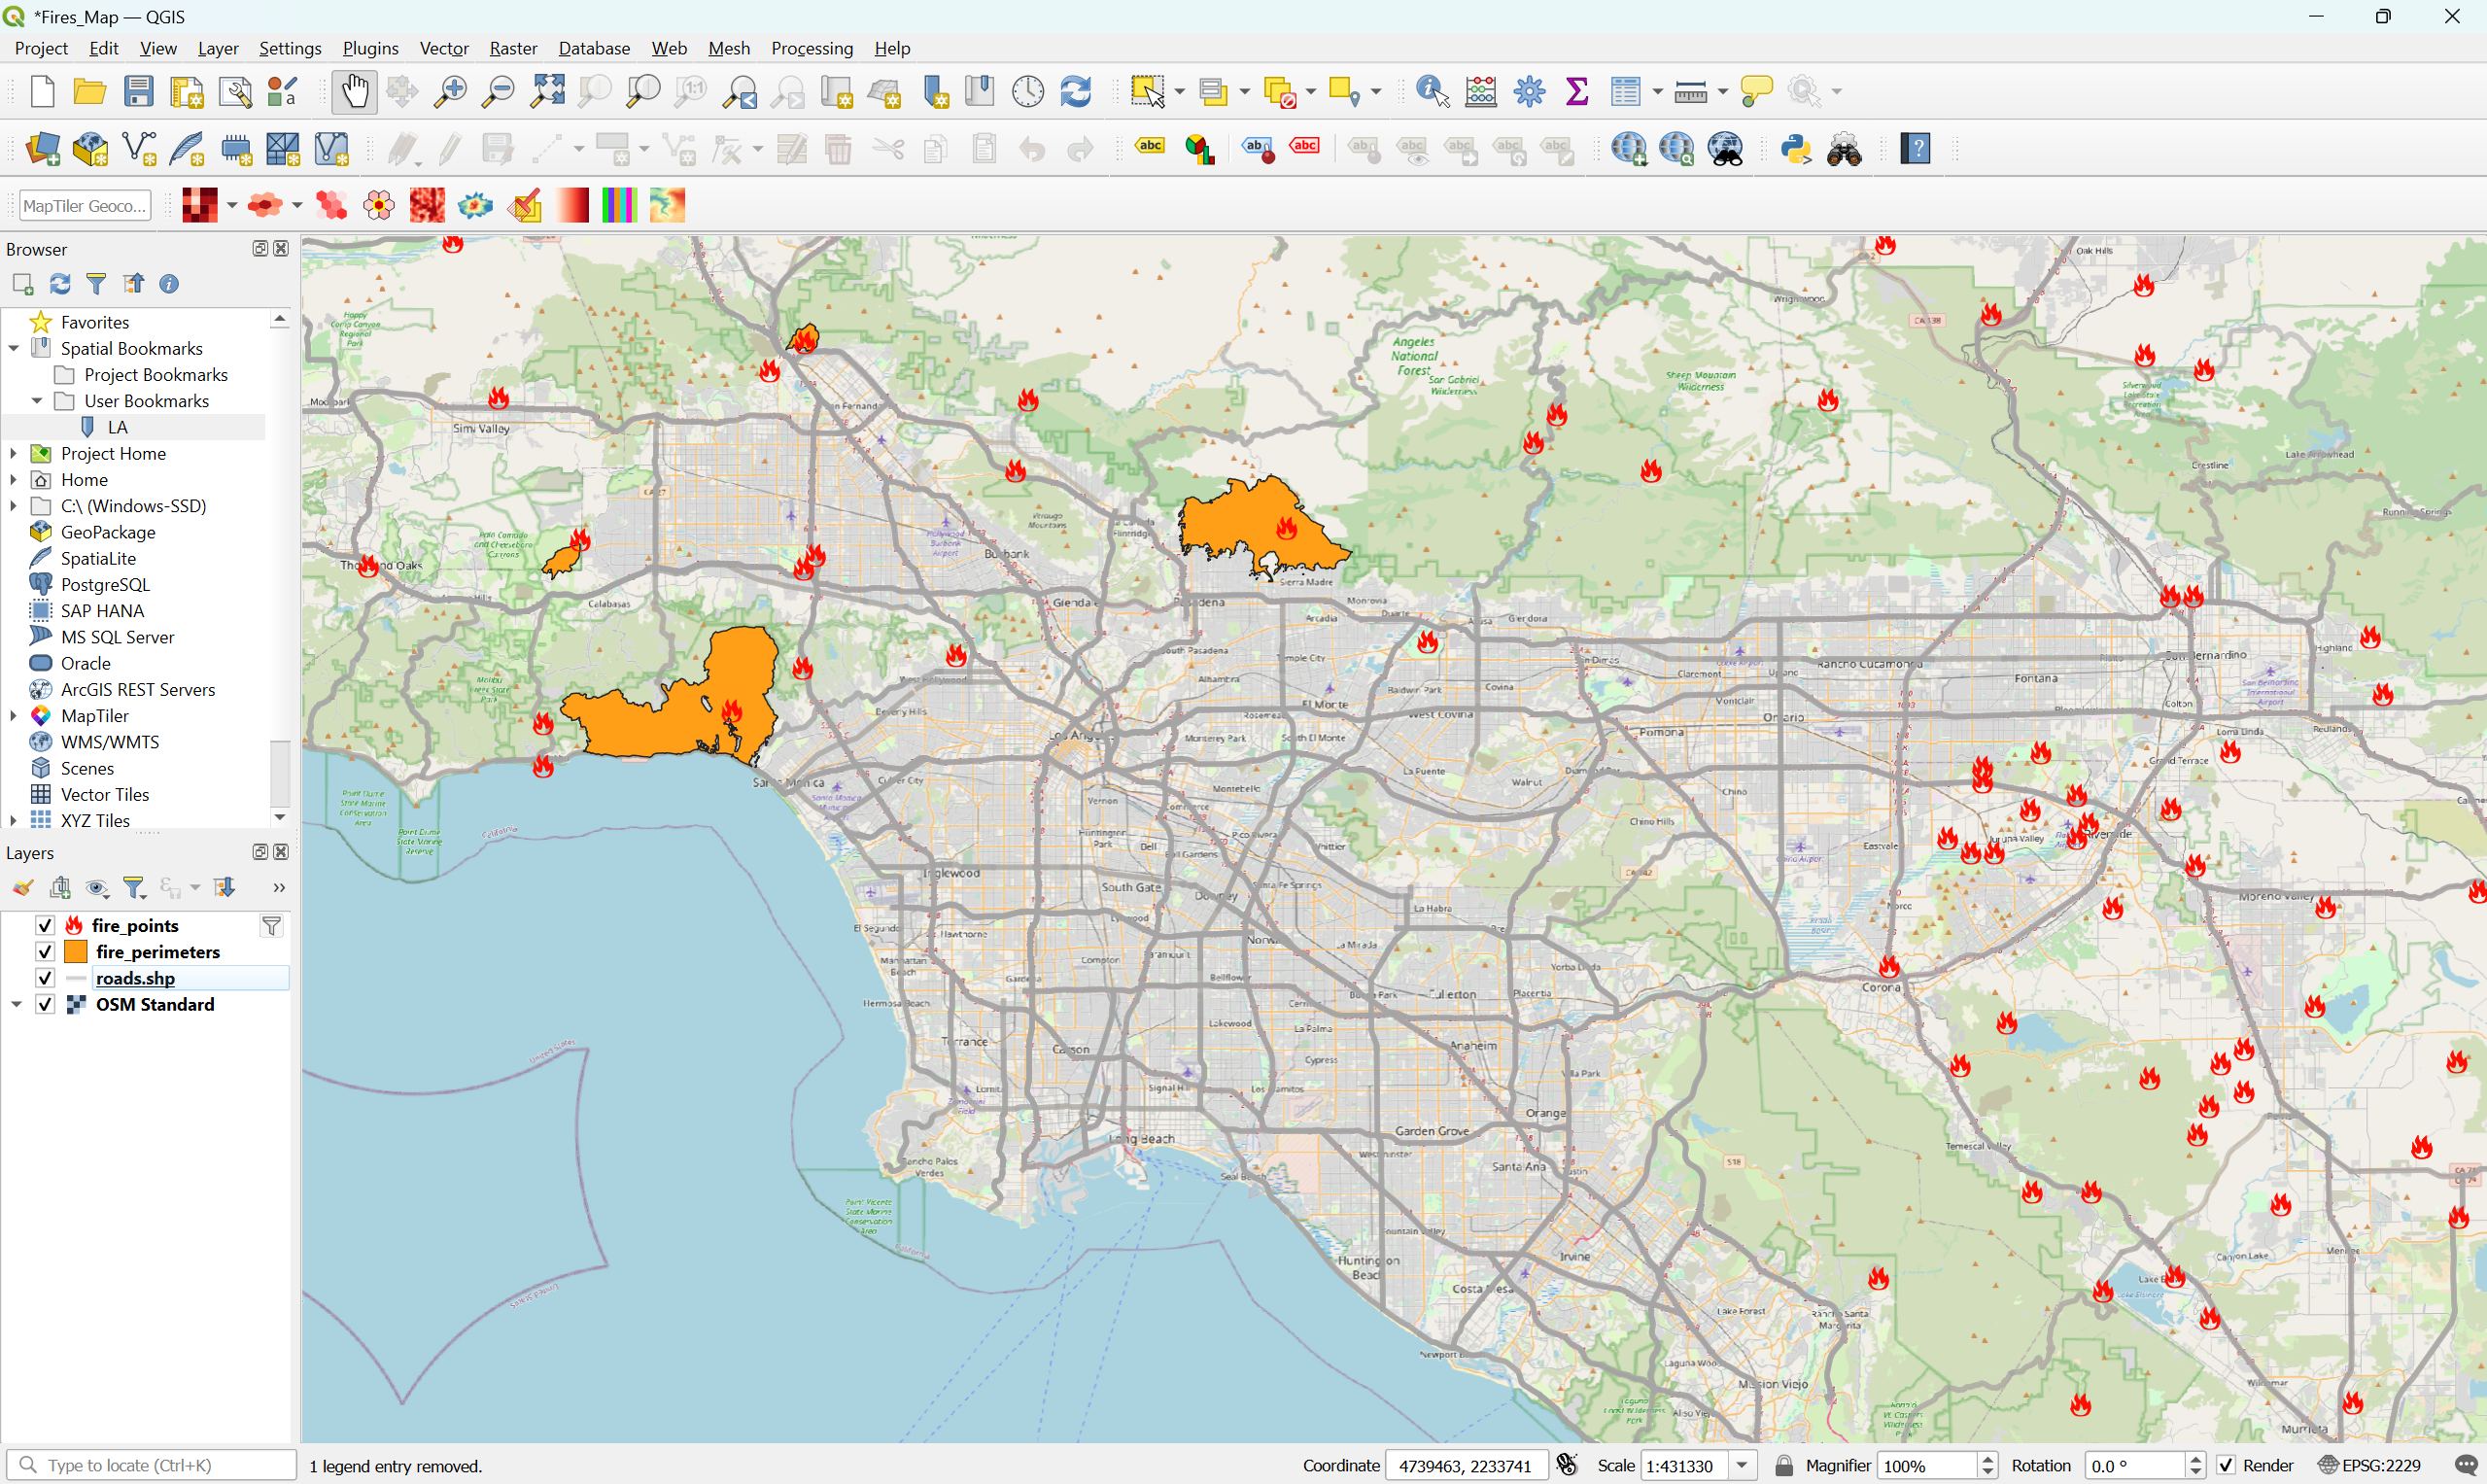Collapse the User Bookmarks folder

click(x=37, y=401)
